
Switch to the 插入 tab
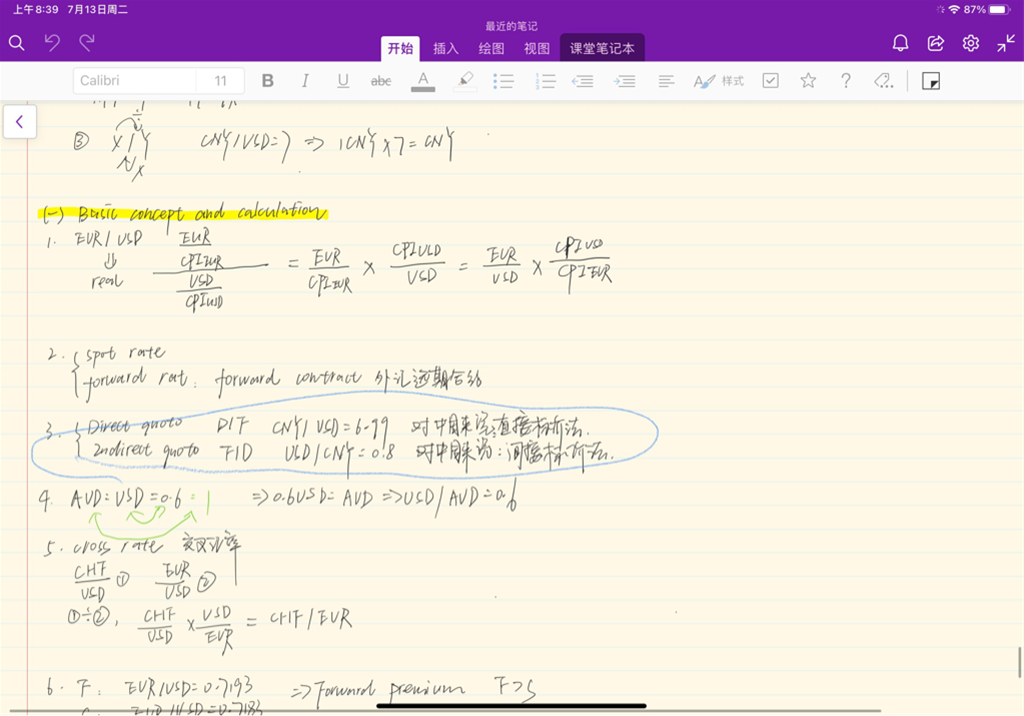tap(446, 48)
